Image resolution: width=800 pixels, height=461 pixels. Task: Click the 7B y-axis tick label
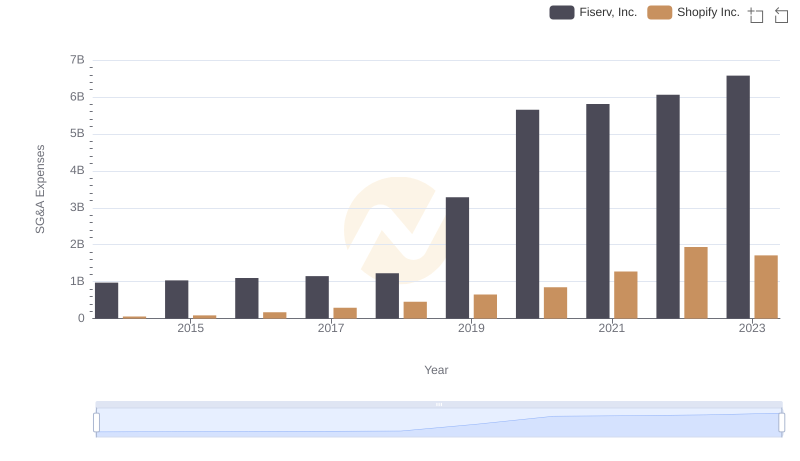(77, 60)
